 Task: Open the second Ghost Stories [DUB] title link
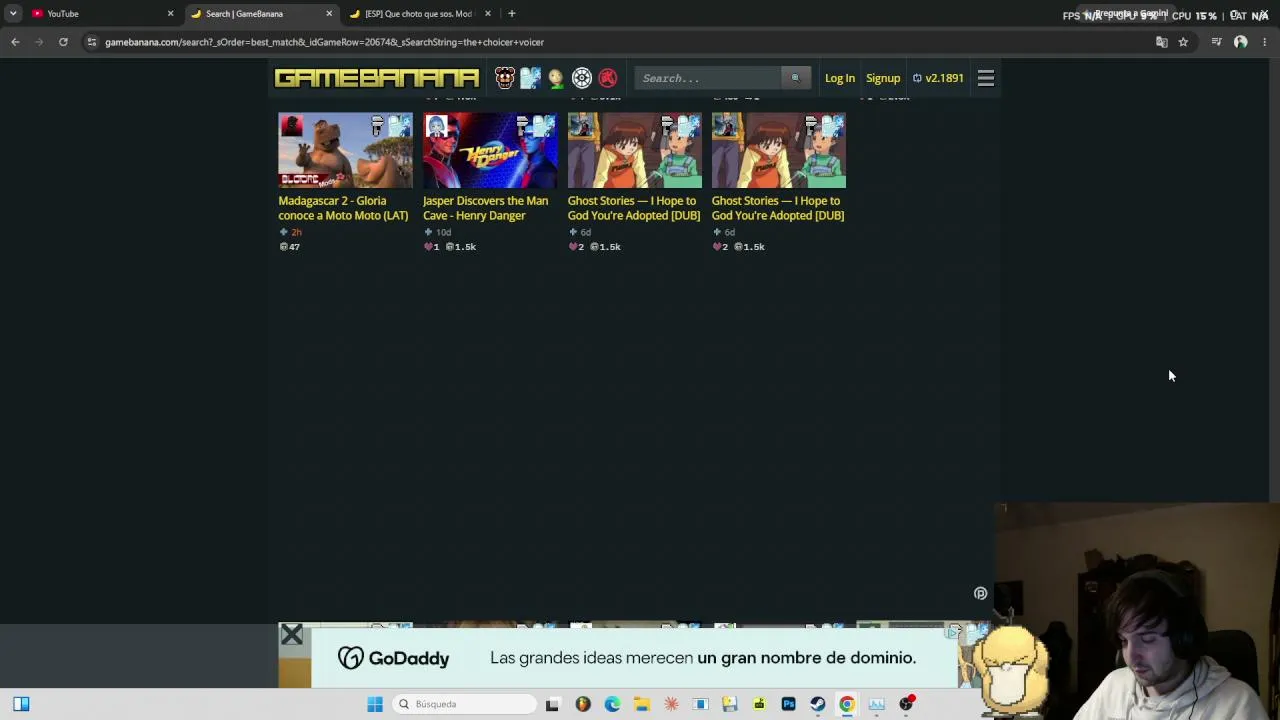778,208
